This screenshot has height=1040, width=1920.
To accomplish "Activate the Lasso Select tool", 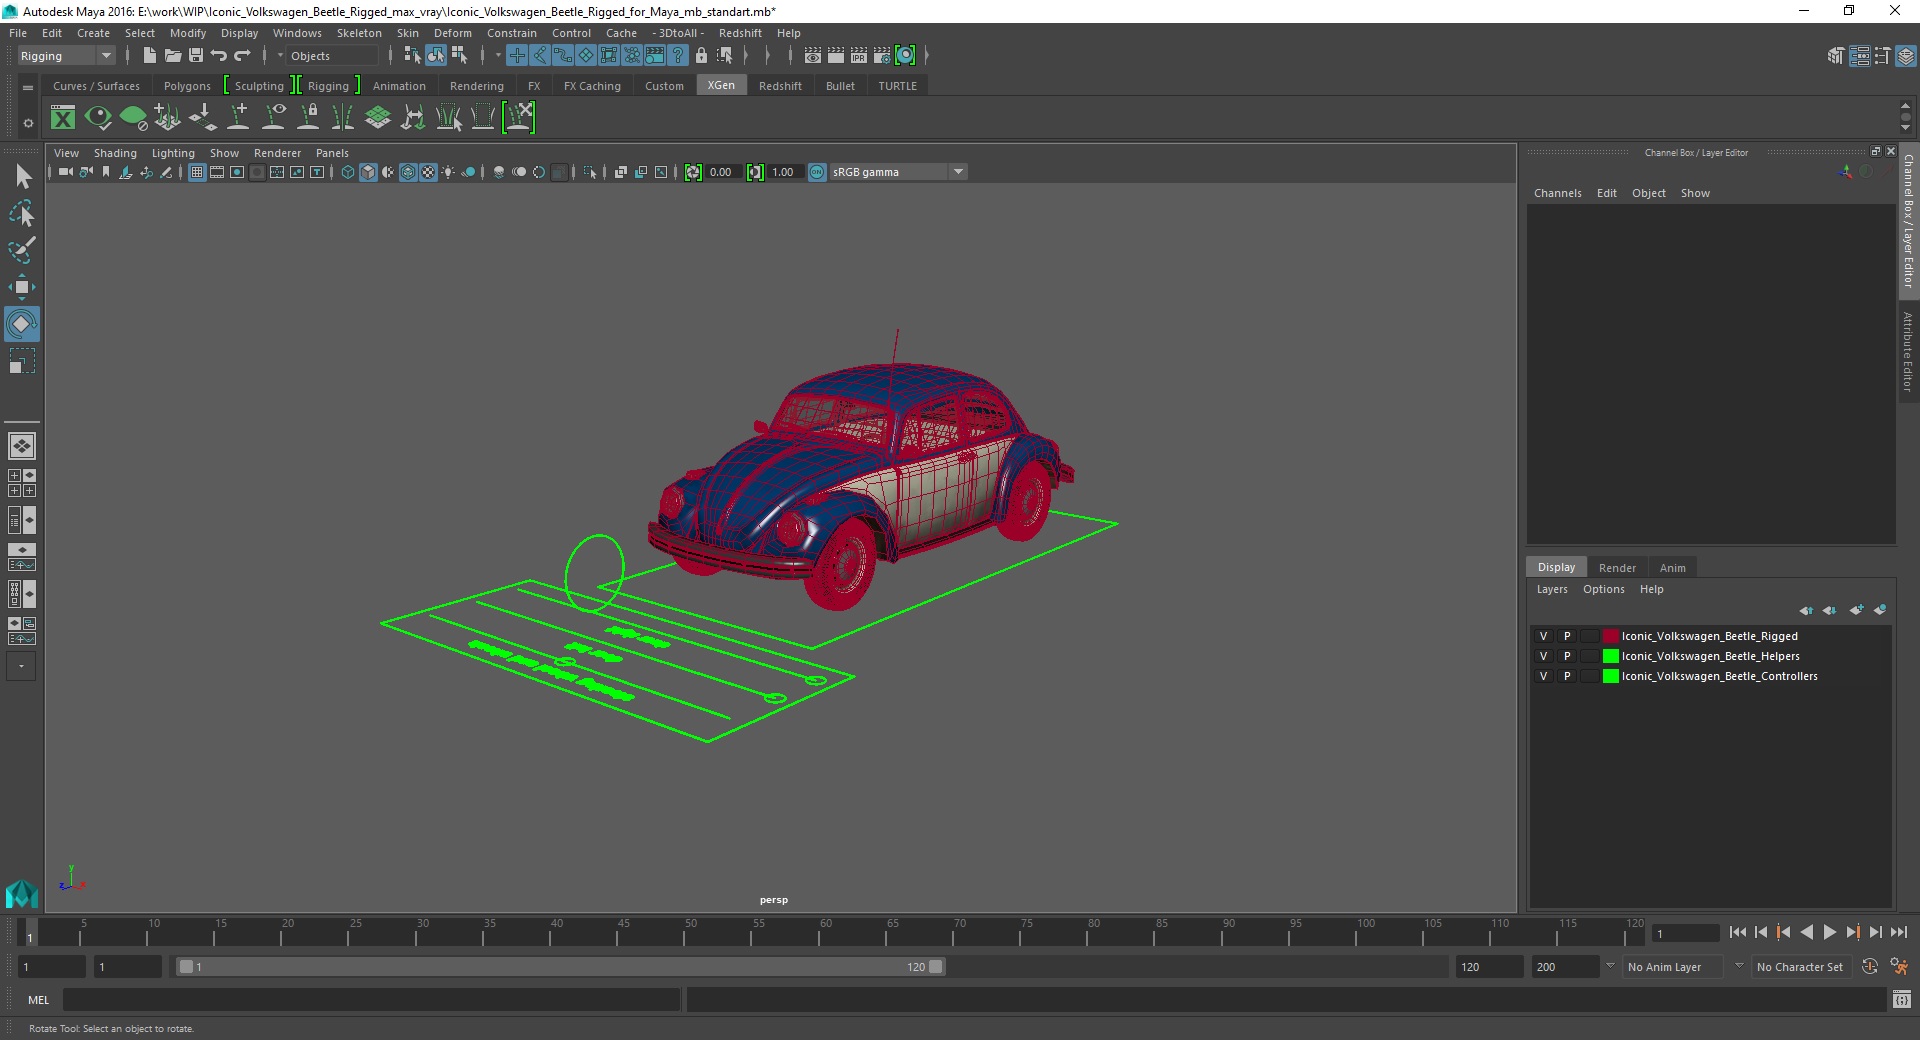I will tap(22, 213).
